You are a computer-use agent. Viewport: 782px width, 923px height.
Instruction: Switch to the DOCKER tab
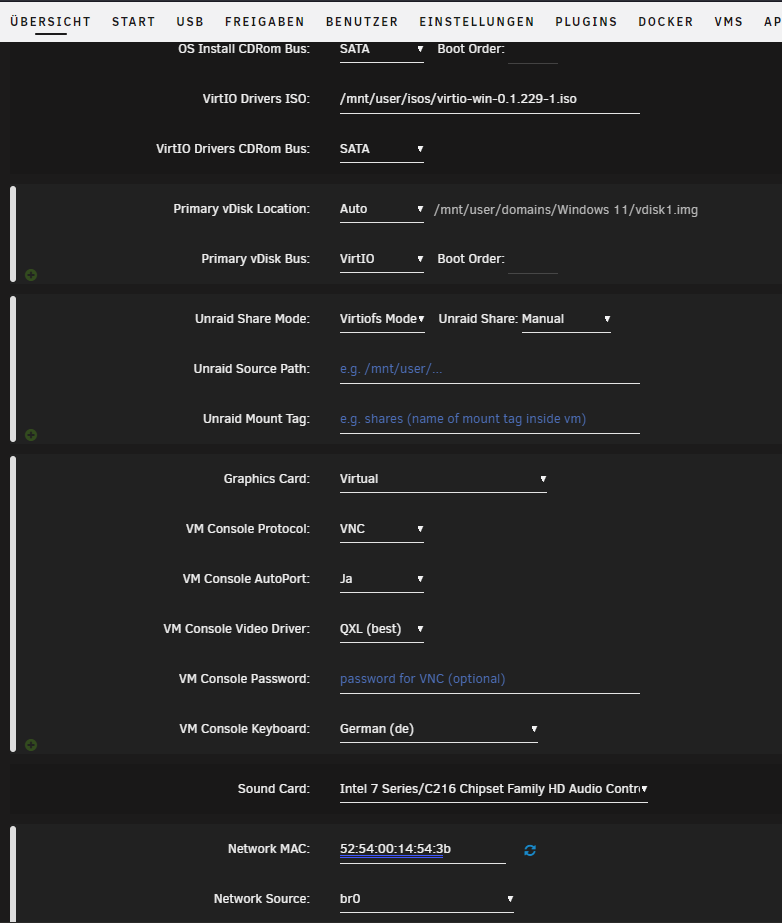665,22
